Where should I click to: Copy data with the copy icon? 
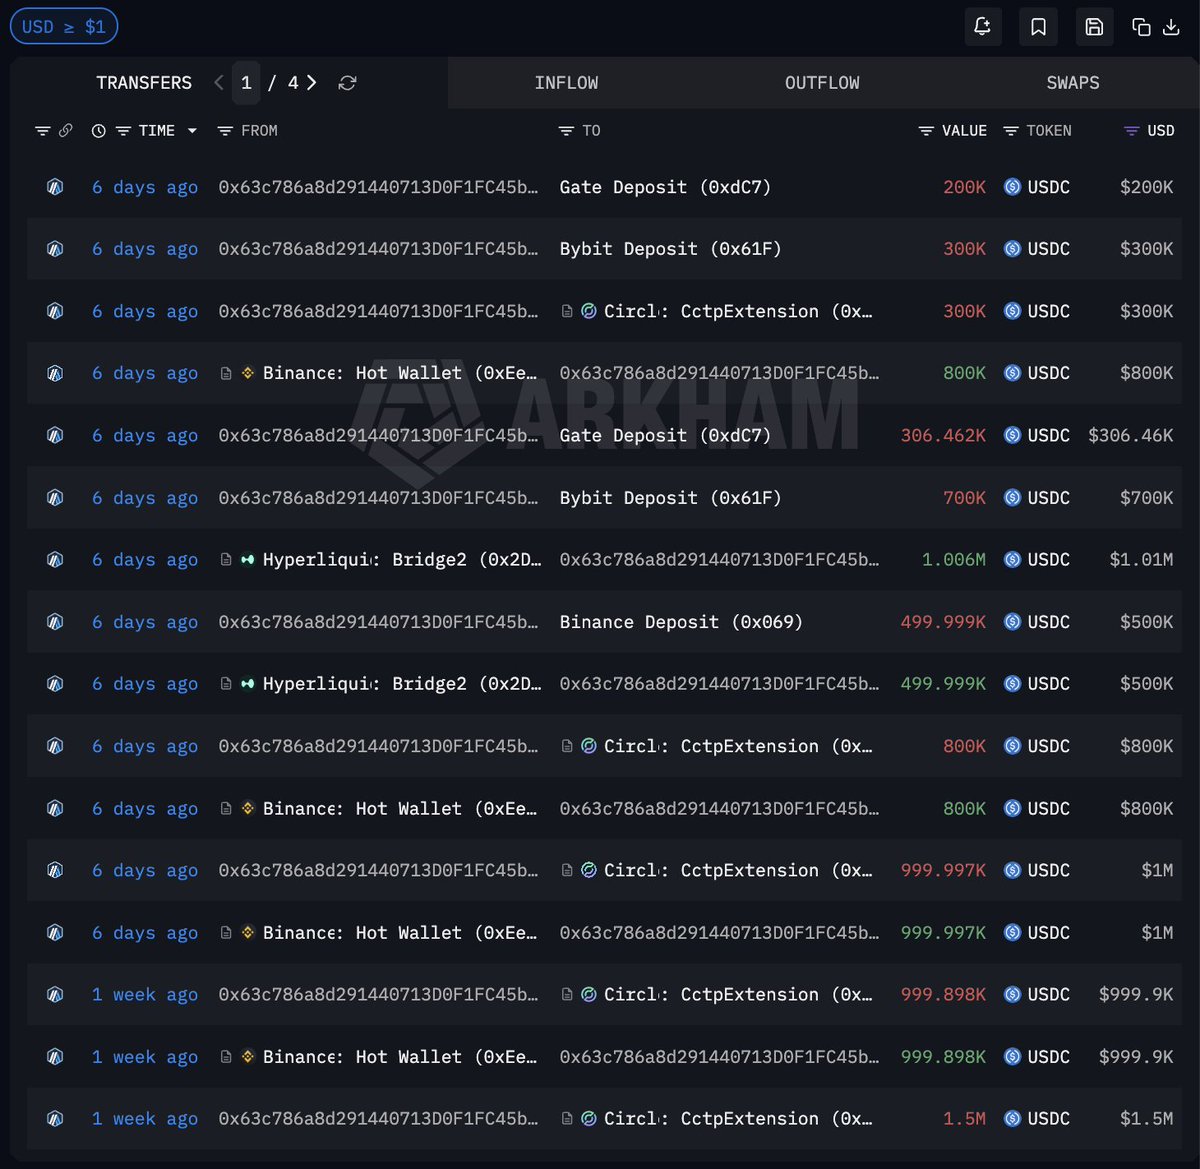(1141, 27)
